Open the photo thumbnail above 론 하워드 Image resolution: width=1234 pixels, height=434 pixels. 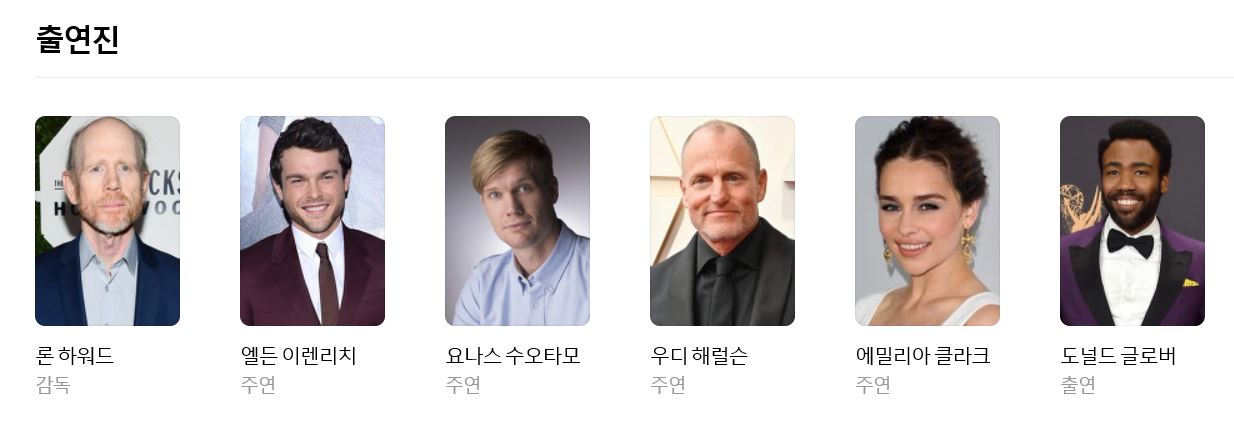click(x=107, y=221)
